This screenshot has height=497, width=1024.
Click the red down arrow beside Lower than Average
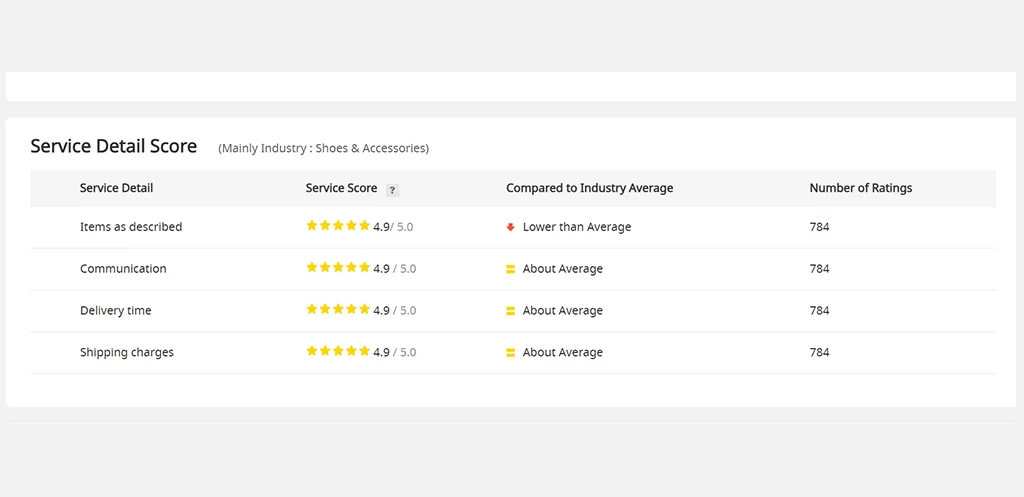pyautogui.click(x=511, y=227)
